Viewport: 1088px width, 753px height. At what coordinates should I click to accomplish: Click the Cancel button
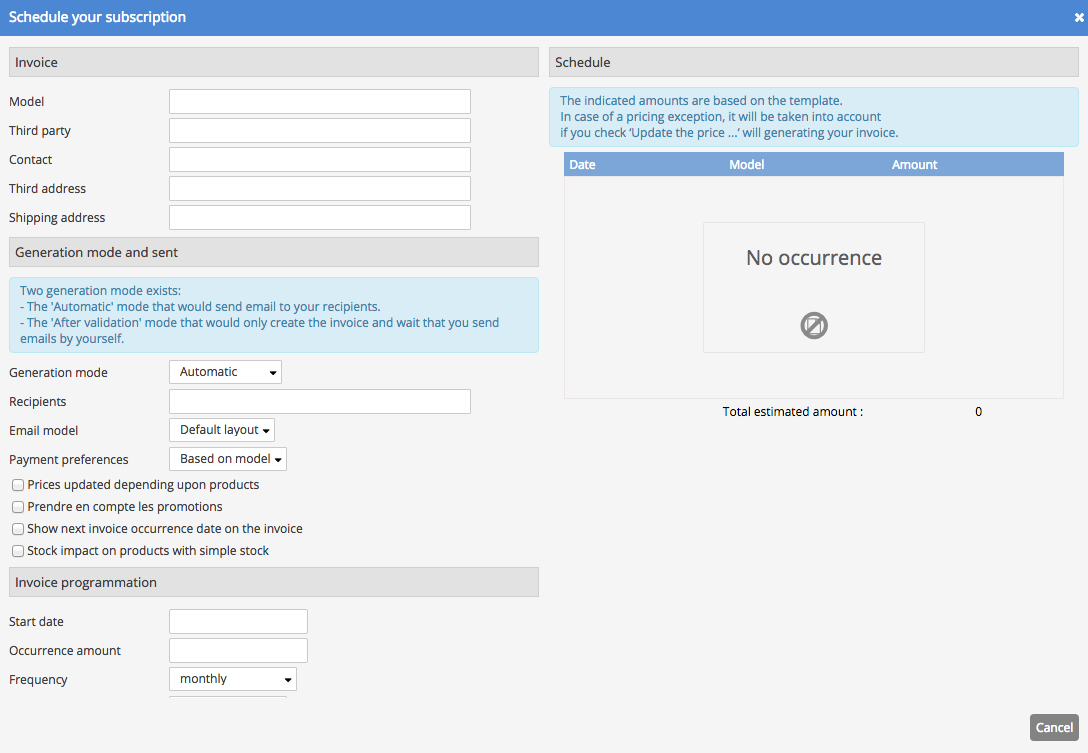pyautogui.click(x=1054, y=727)
